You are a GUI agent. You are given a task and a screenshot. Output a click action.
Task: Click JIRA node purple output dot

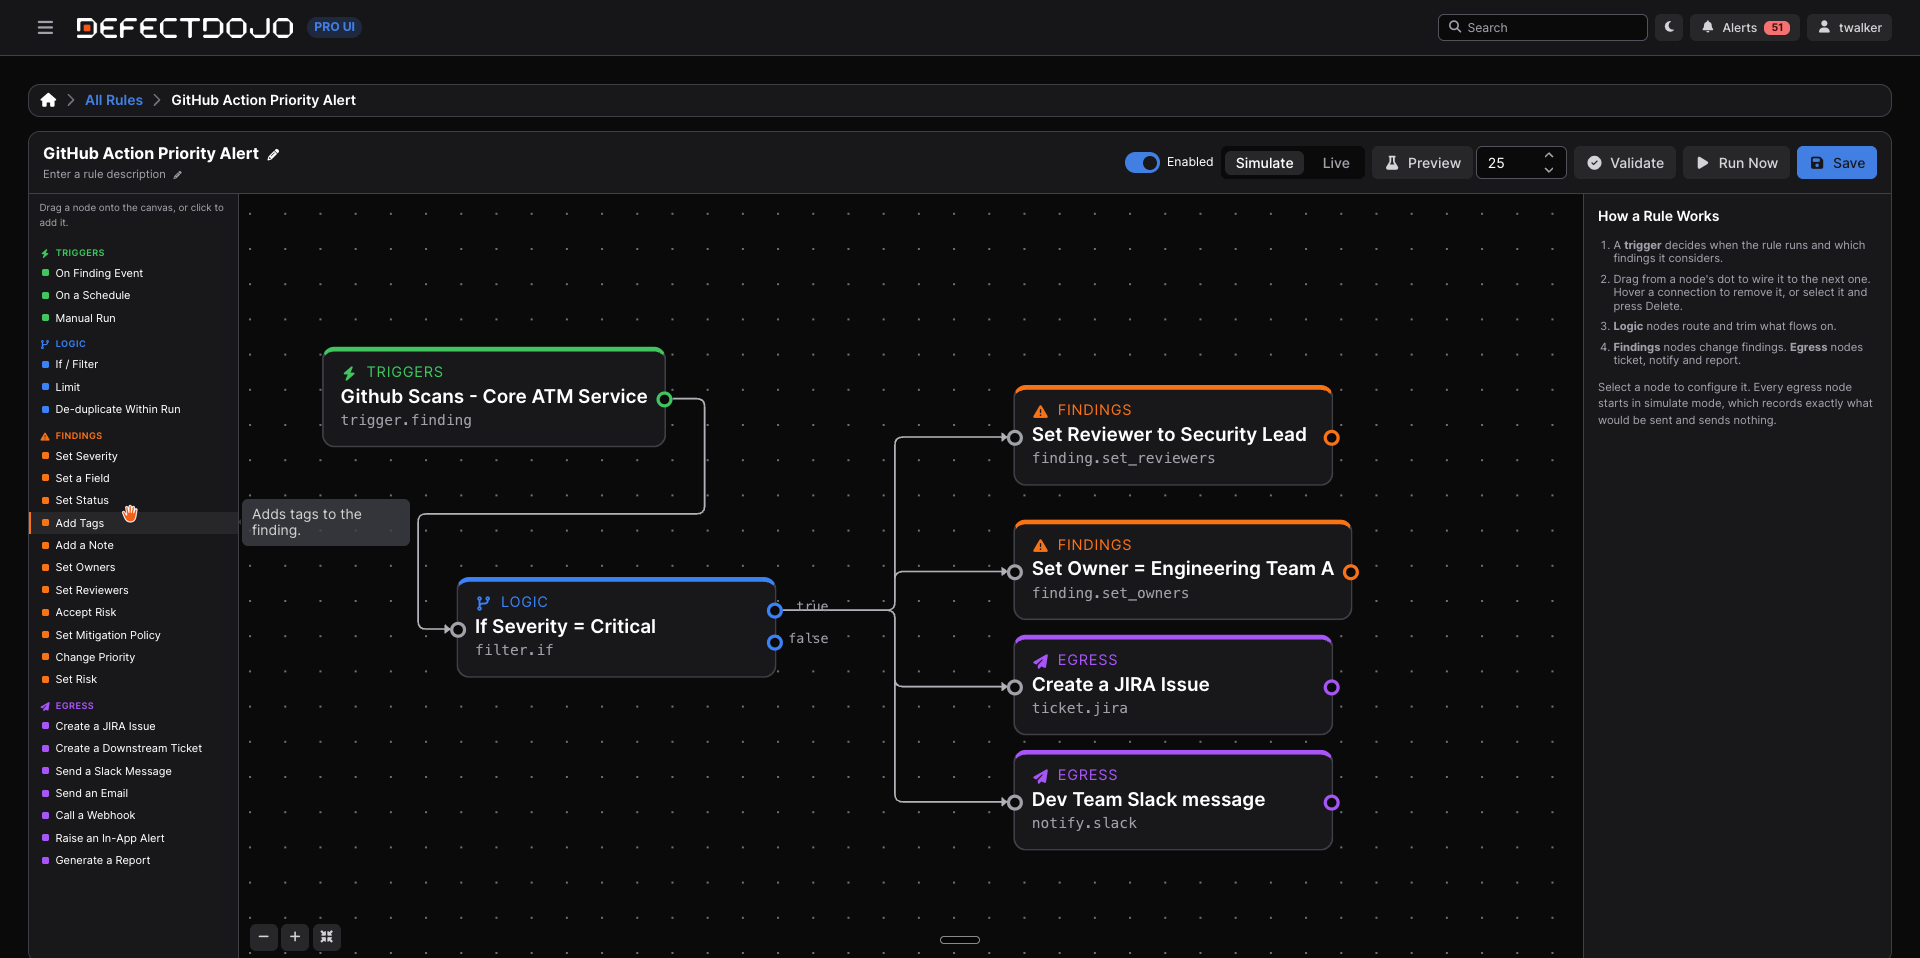tap(1331, 687)
